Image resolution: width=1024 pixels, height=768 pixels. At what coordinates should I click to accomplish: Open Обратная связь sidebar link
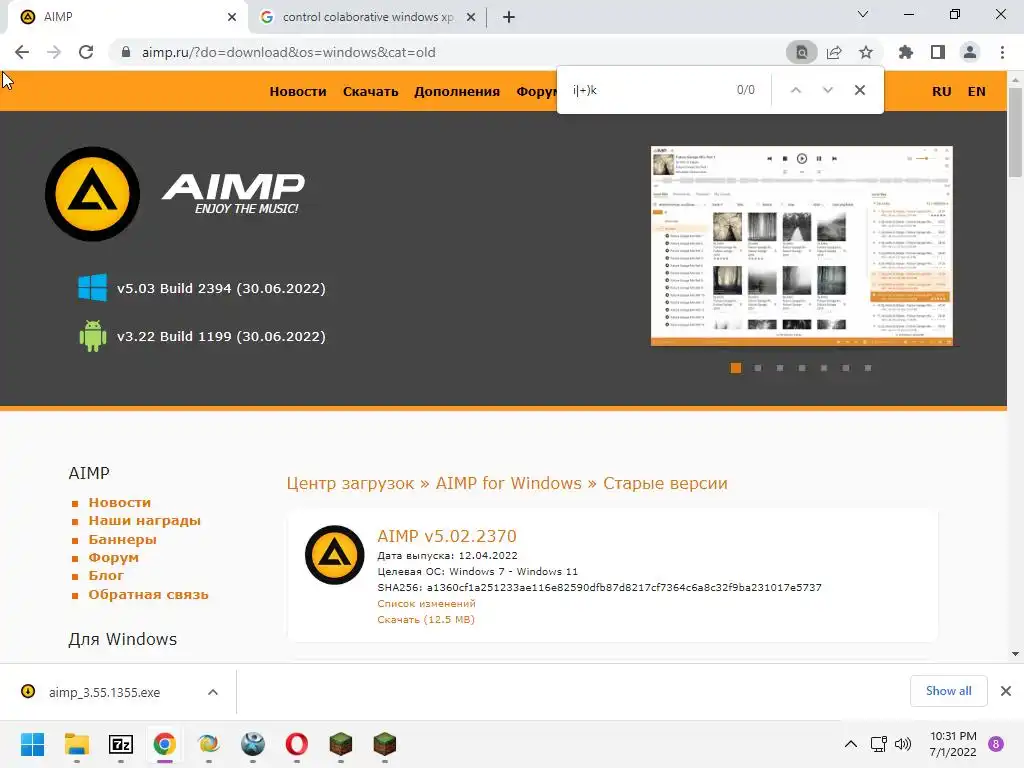click(x=148, y=594)
